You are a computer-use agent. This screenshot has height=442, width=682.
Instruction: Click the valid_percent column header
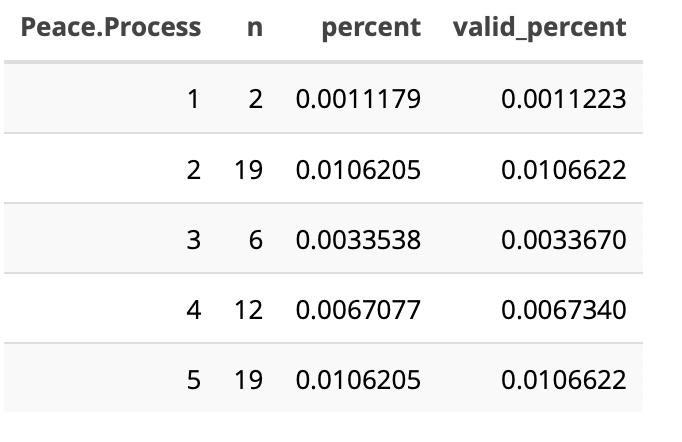(x=539, y=28)
